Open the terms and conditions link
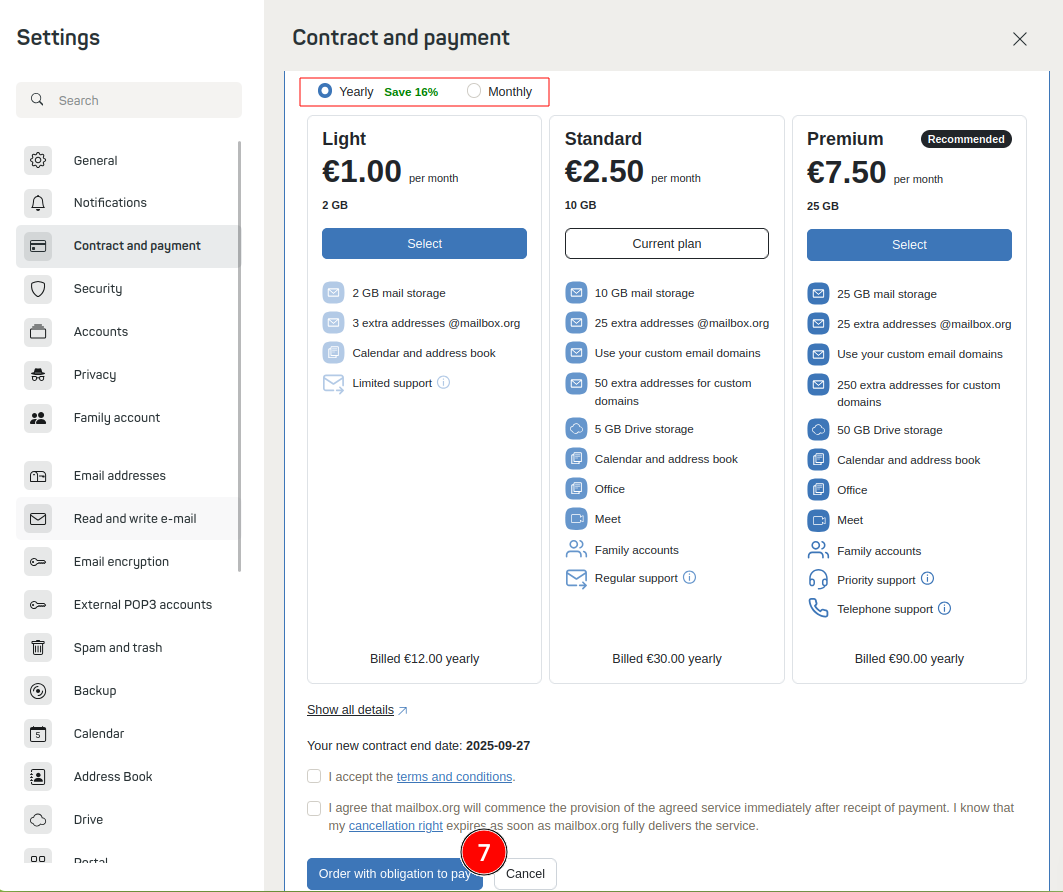 pos(455,777)
